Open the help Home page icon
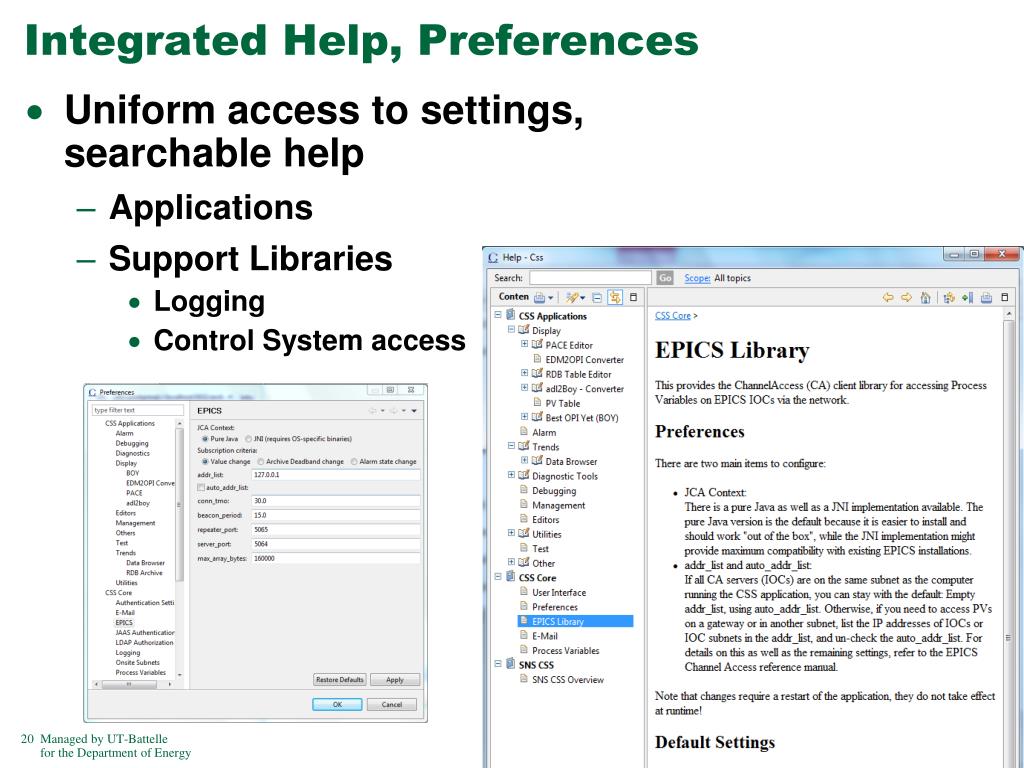 925,298
